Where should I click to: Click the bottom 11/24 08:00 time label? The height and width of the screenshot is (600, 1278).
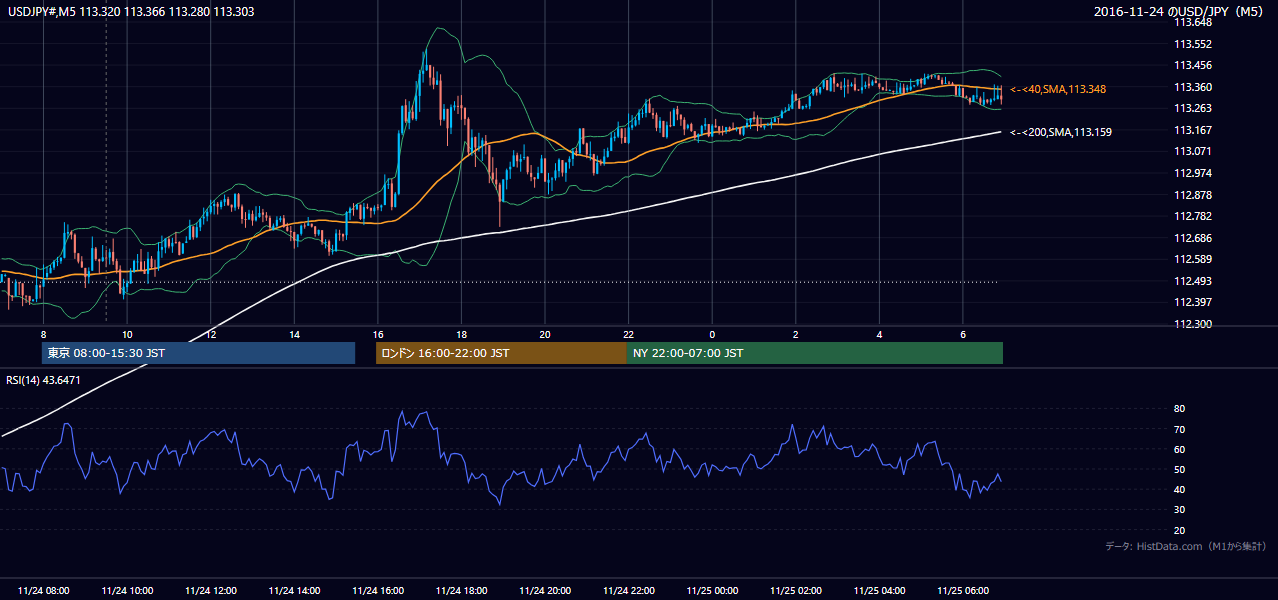click(x=44, y=591)
